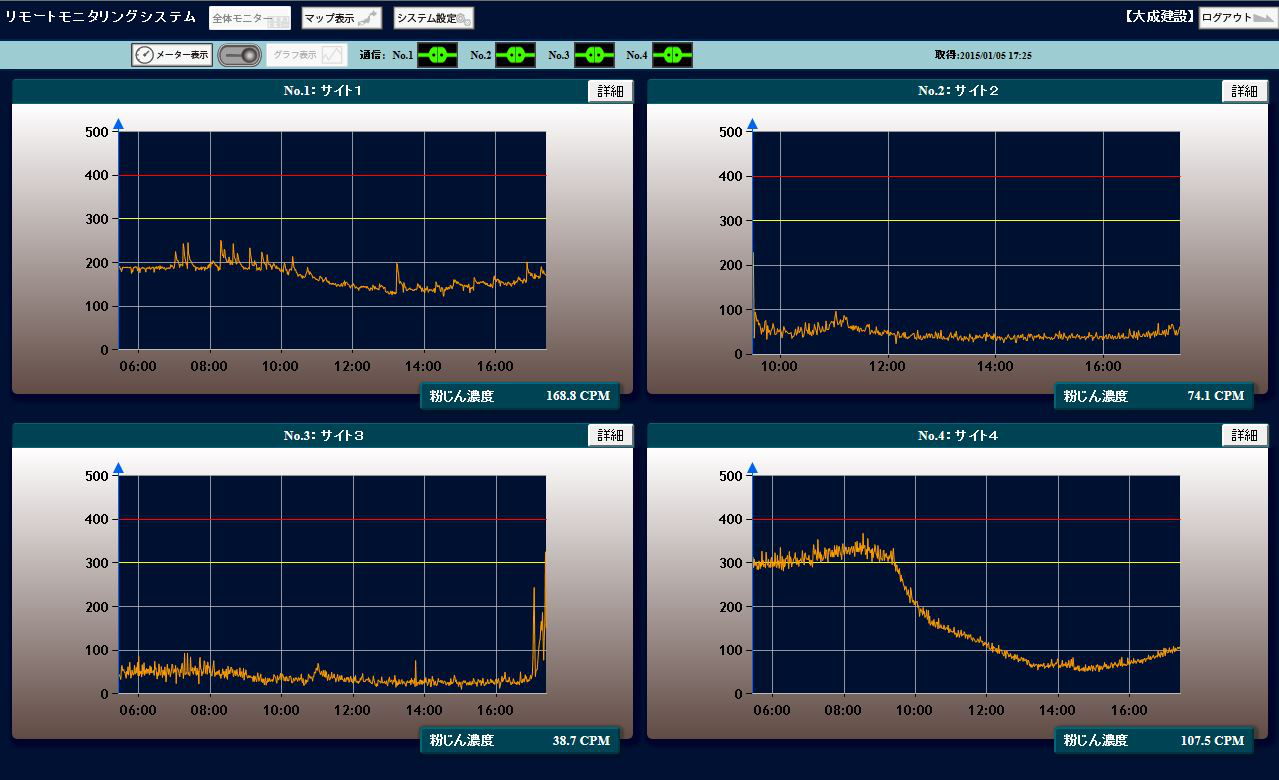The image size is (1279, 780).
Task: Open the 全体モニター overview button
Action: (x=250, y=18)
